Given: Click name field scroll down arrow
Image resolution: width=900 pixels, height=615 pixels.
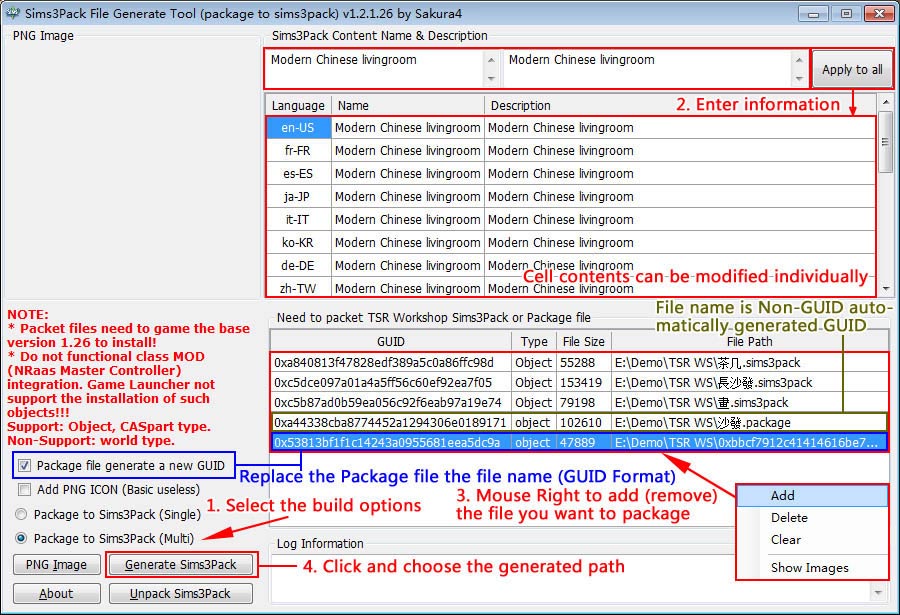Looking at the screenshot, I should tap(491, 79).
